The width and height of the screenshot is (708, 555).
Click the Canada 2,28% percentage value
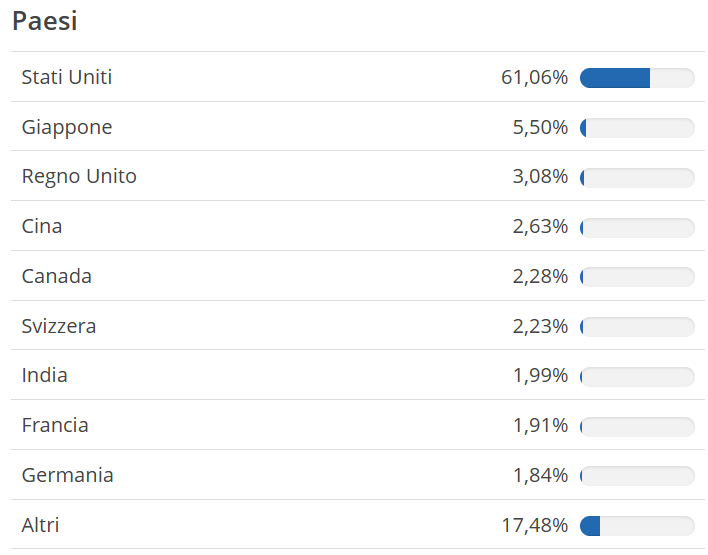(540, 276)
